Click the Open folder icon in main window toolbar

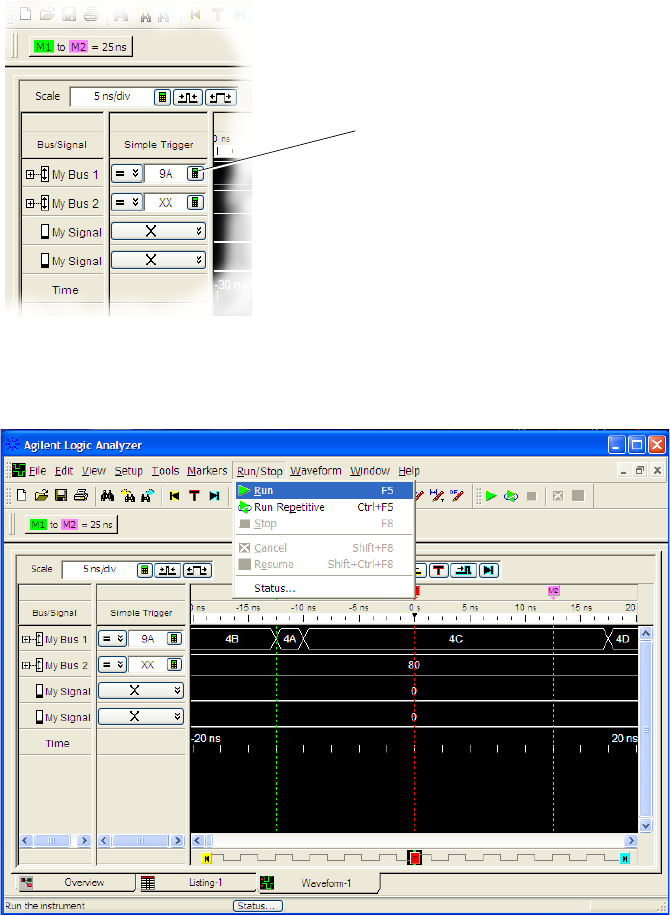click(41, 496)
